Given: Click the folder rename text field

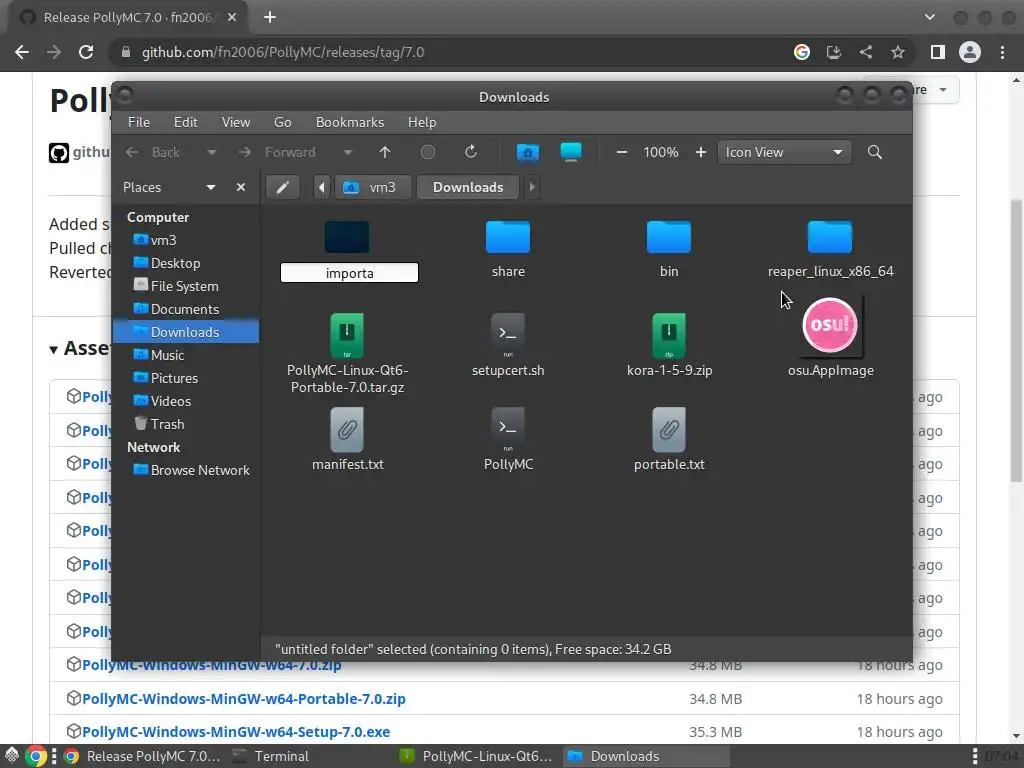Looking at the screenshot, I should tap(349, 273).
